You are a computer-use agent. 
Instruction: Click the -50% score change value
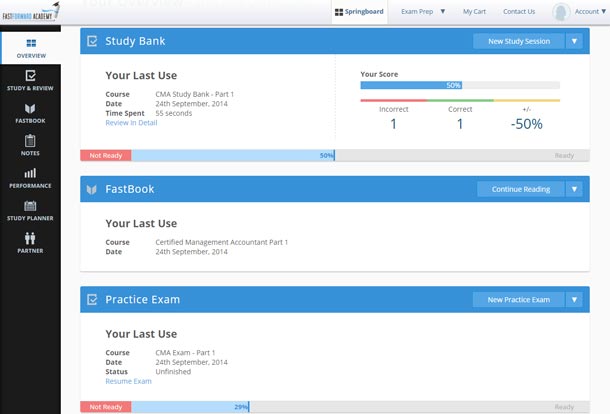pyautogui.click(x=526, y=124)
